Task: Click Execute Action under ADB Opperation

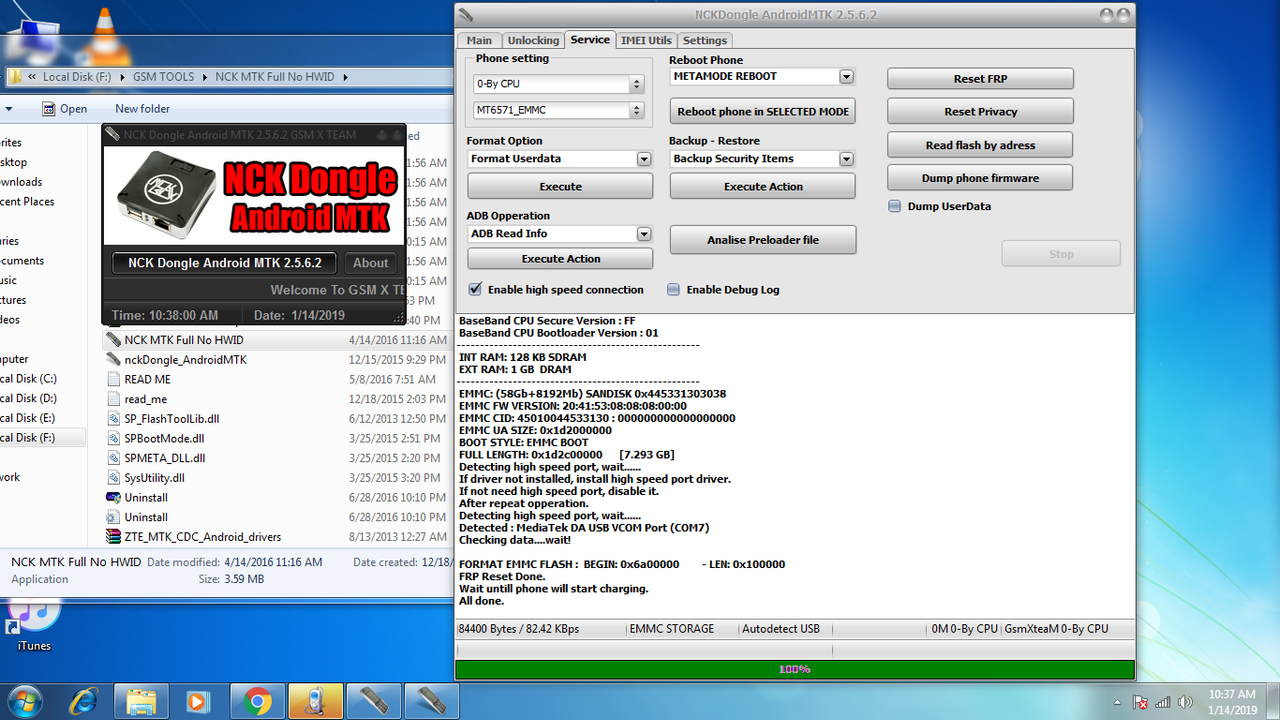Action: [560, 258]
